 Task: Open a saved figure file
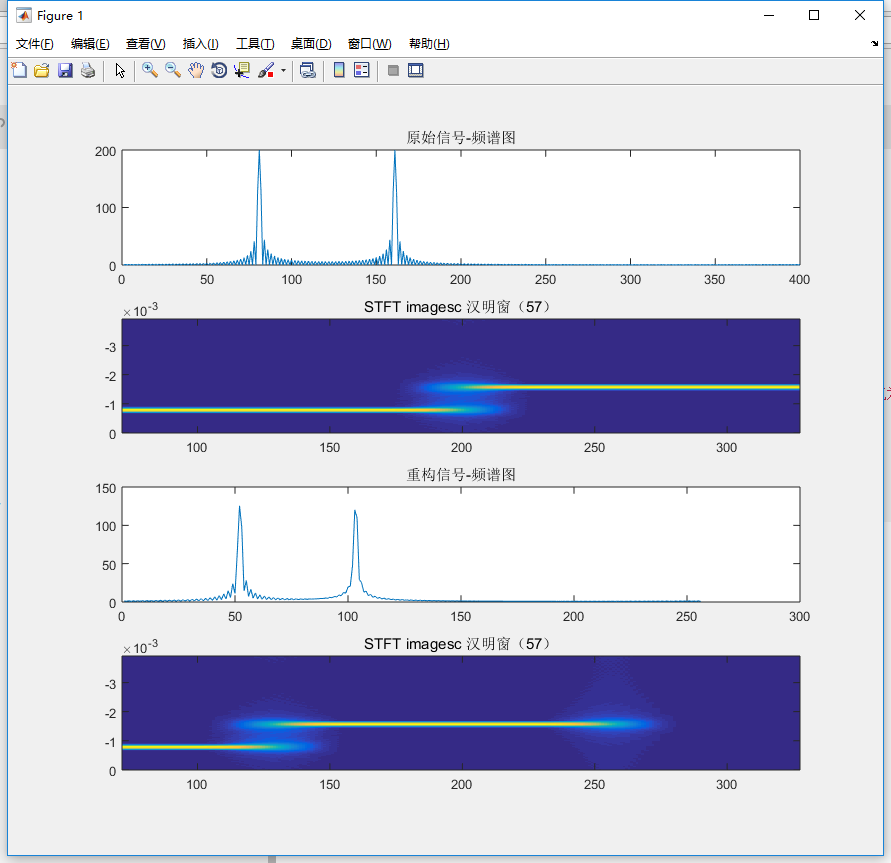tap(41, 70)
